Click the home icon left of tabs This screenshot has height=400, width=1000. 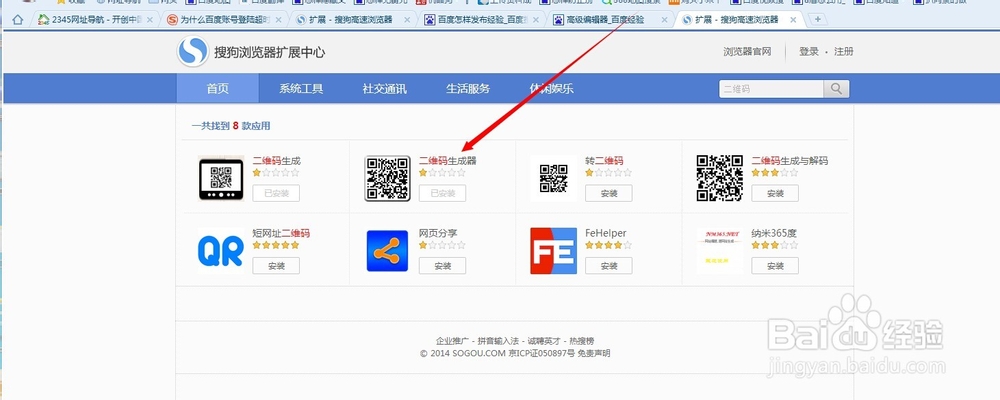[18, 20]
